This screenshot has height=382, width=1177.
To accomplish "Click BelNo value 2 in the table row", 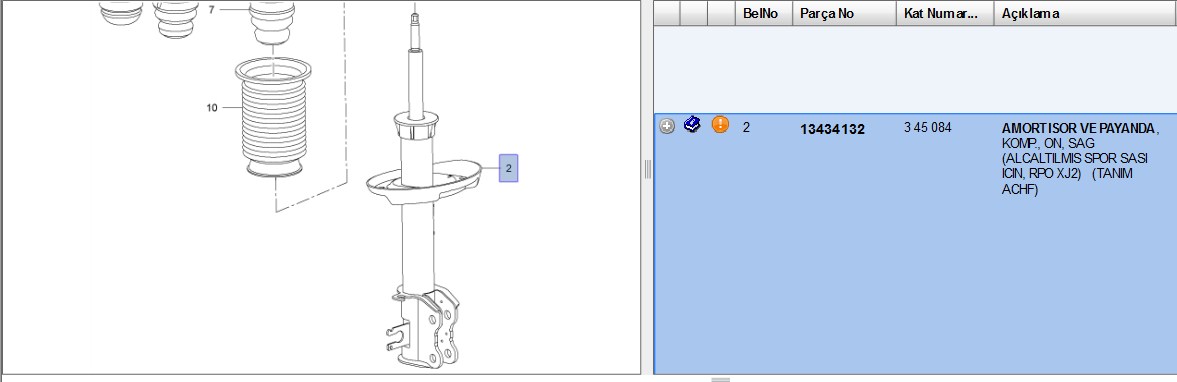I will click(746, 128).
